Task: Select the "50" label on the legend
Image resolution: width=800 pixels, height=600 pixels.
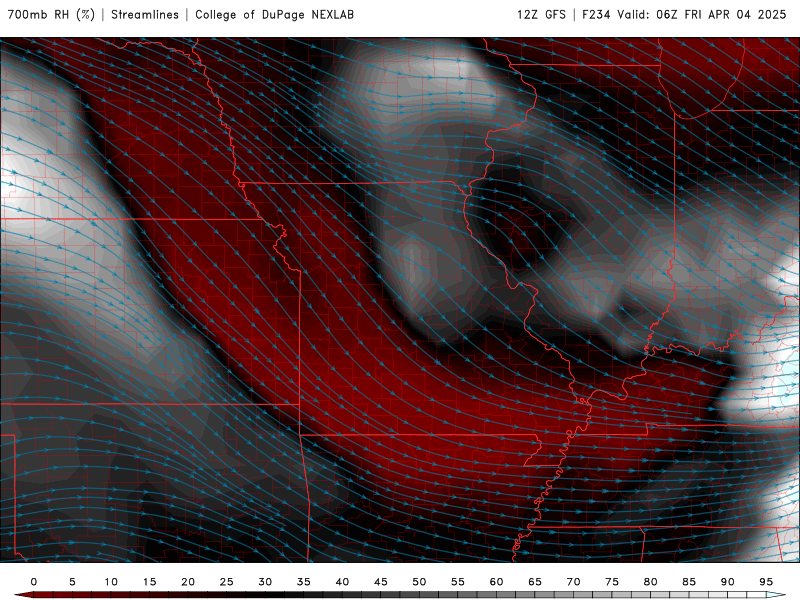Action: [x=419, y=582]
